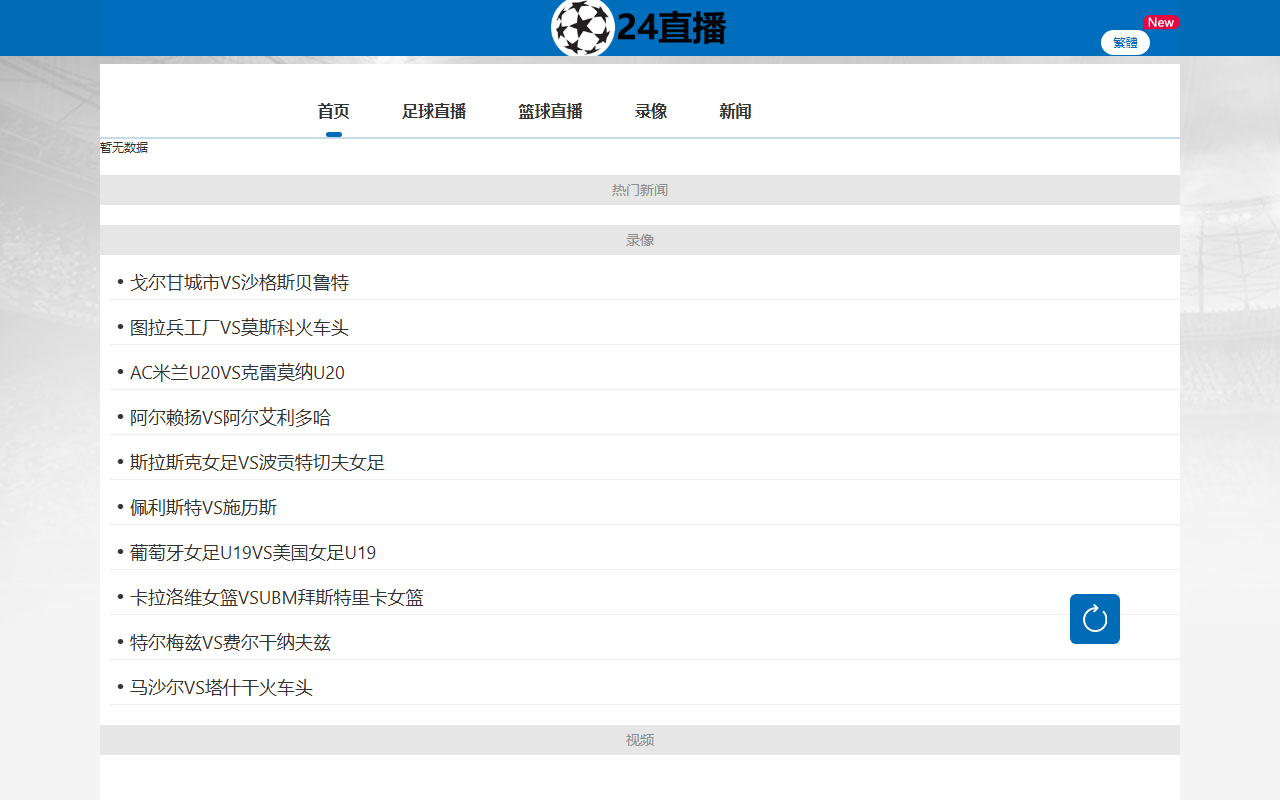The height and width of the screenshot is (800, 1280).
Task: Open 斯拉斯克女足VS波贡特切夫女足 link
Action: [257, 463]
